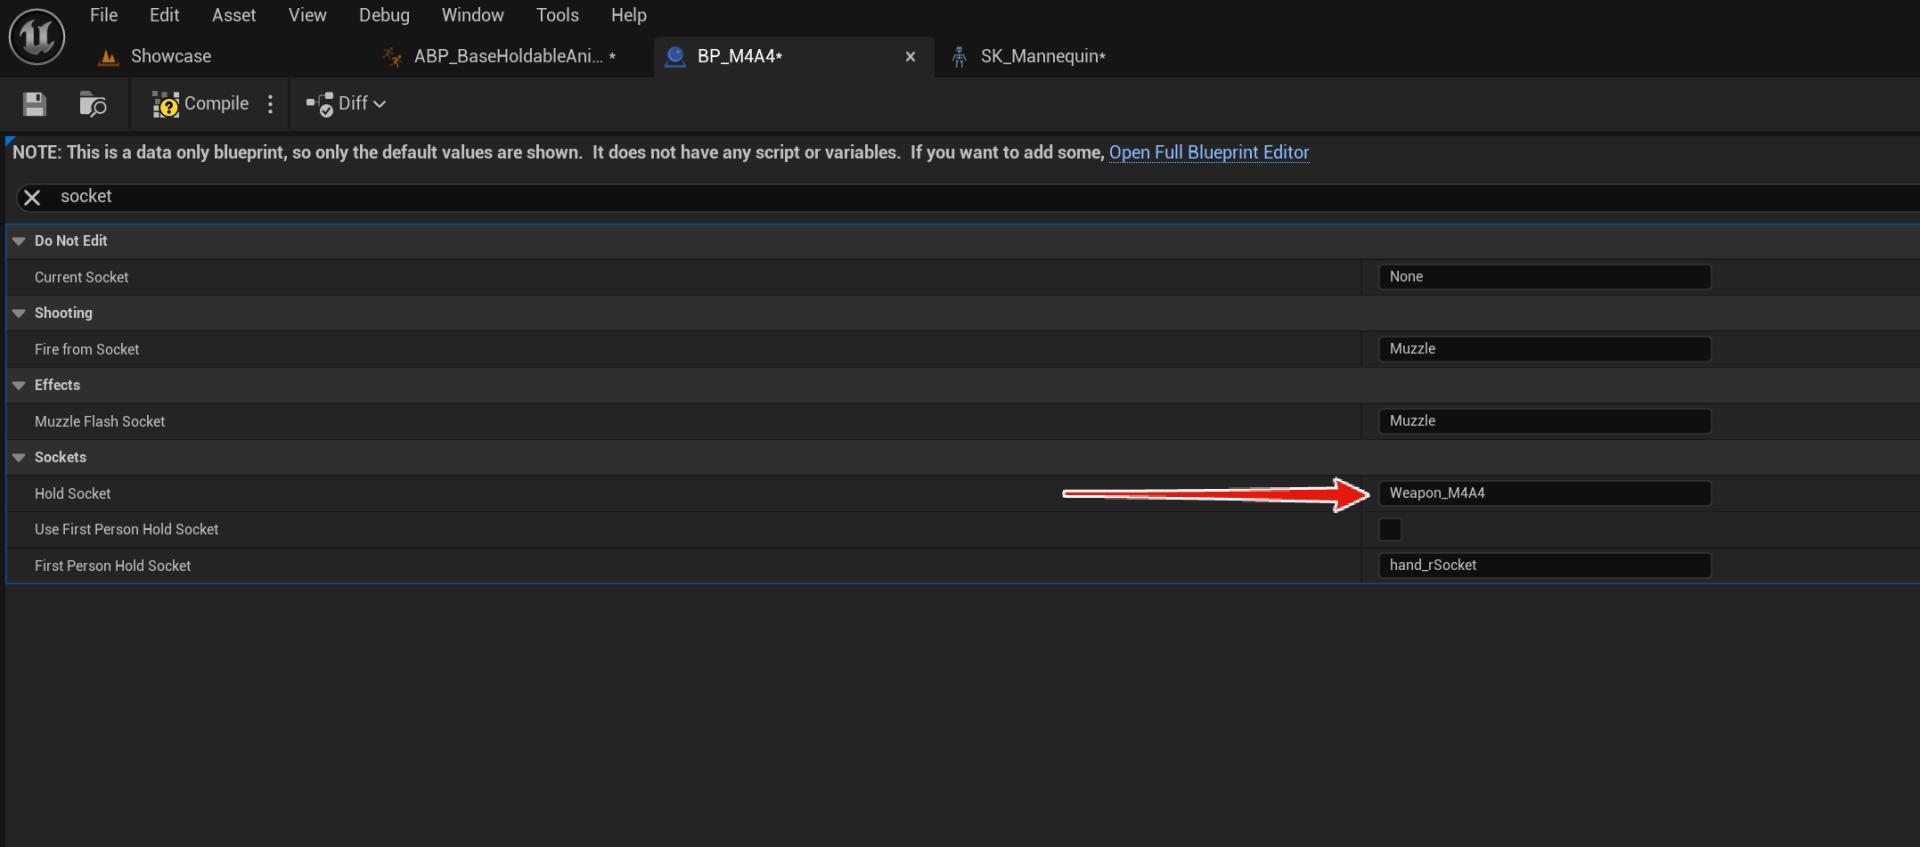Collapse the Sockets category
Viewport: 1920px width, 847px height.
click(18, 457)
